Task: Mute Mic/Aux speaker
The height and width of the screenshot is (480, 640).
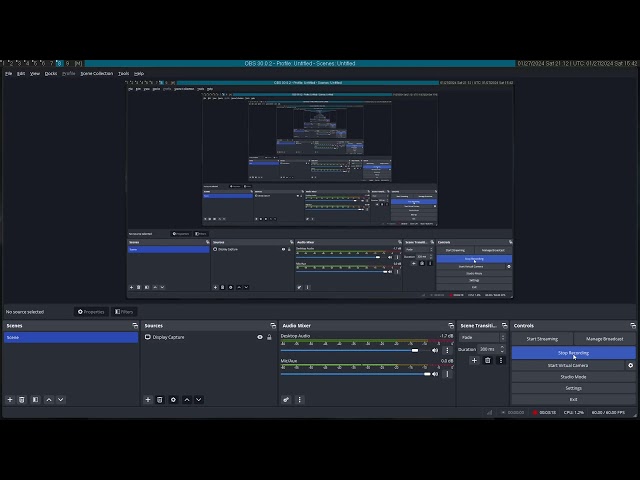Action: pyautogui.click(x=435, y=374)
